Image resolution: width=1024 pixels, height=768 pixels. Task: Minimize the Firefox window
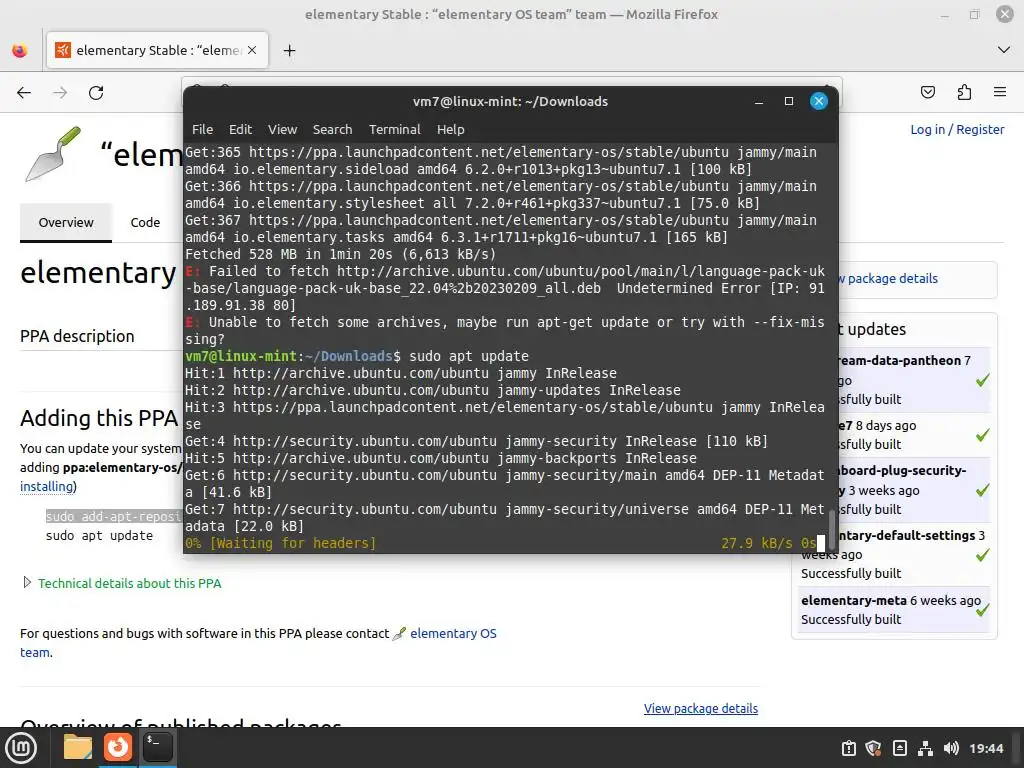[x=944, y=14]
